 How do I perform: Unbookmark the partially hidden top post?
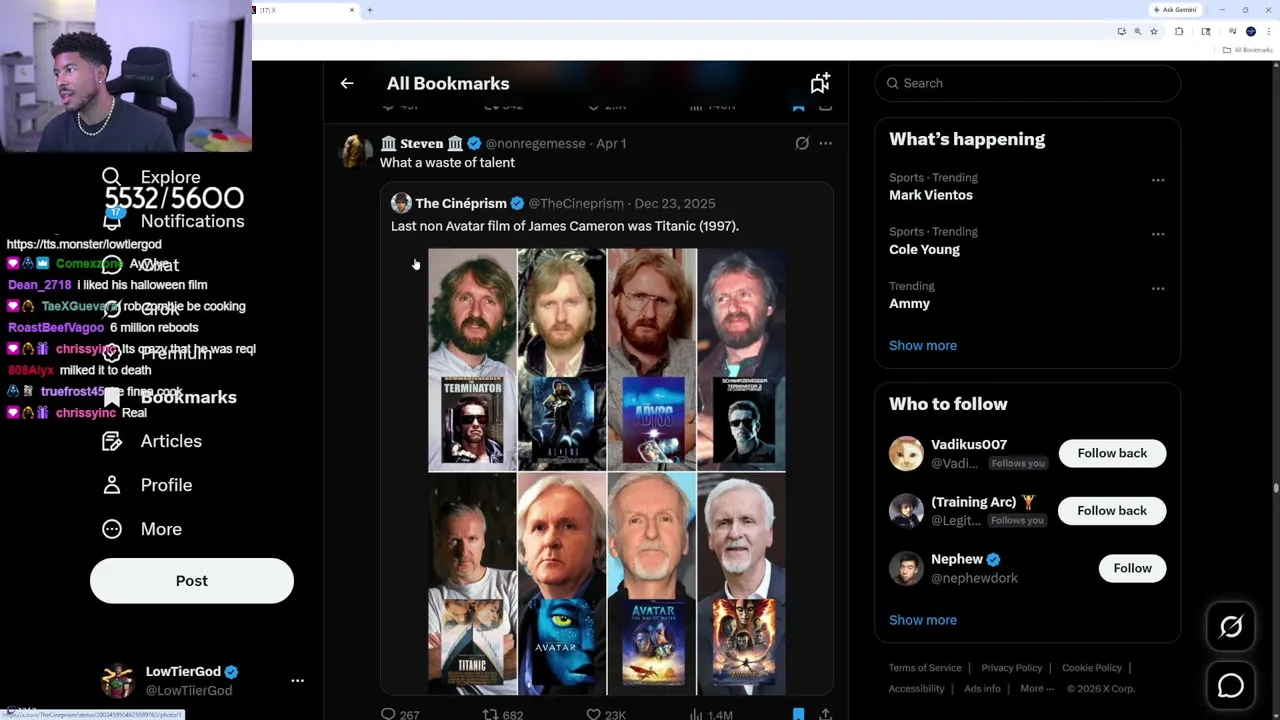[x=798, y=105]
